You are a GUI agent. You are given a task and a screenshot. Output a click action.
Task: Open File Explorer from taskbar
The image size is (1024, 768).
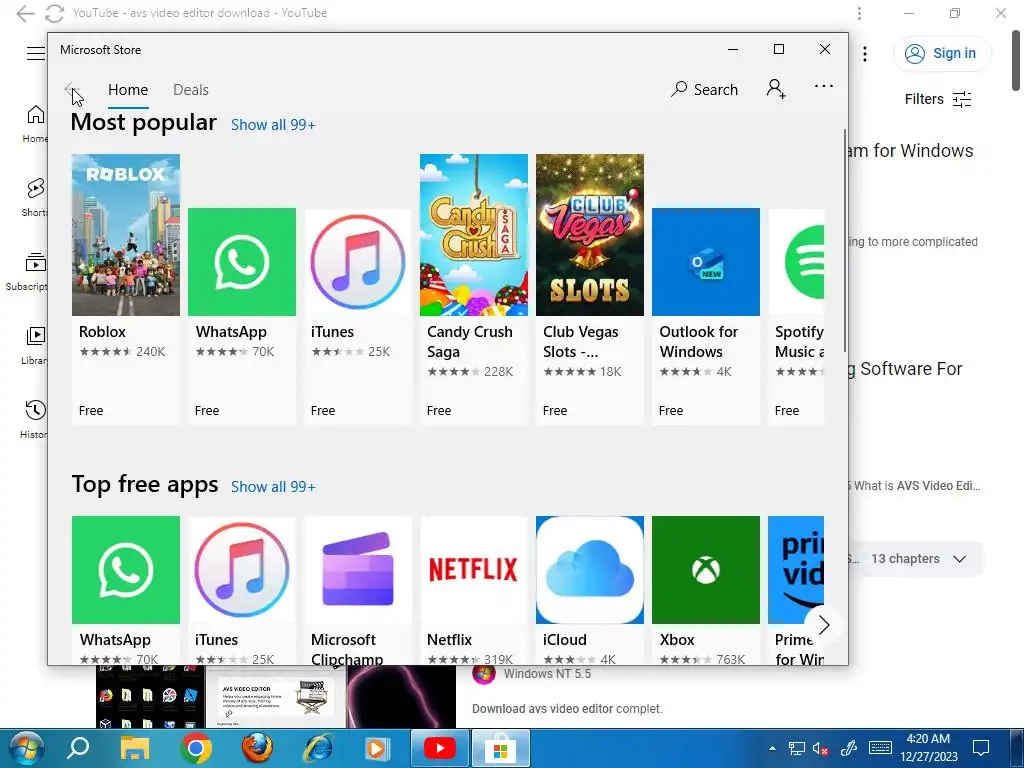pyautogui.click(x=135, y=748)
